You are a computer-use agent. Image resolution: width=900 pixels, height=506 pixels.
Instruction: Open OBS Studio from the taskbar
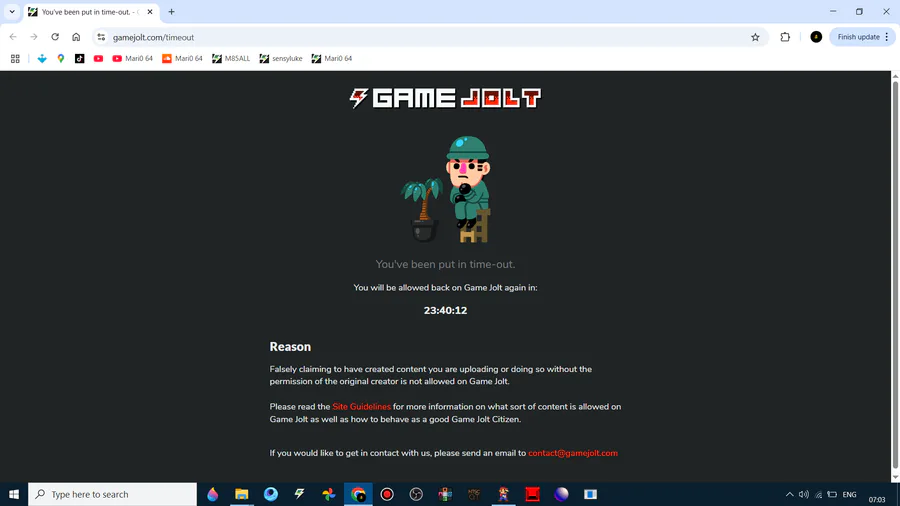tap(416, 494)
